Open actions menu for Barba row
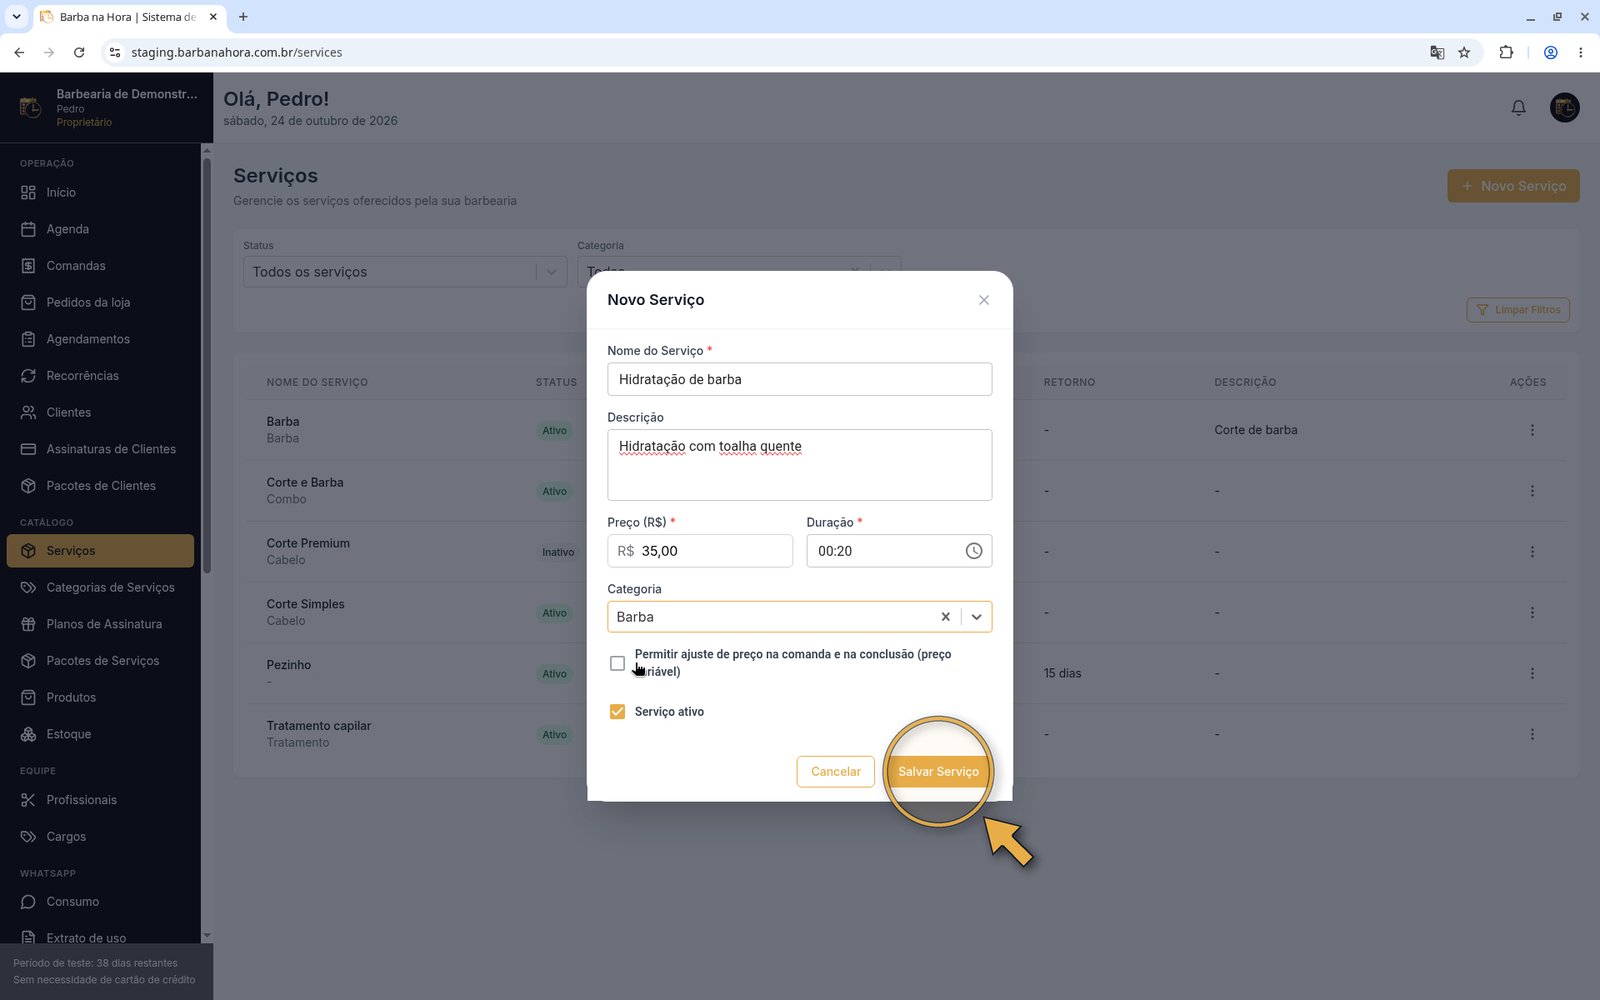1600x1000 pixels. point(1532,430)
